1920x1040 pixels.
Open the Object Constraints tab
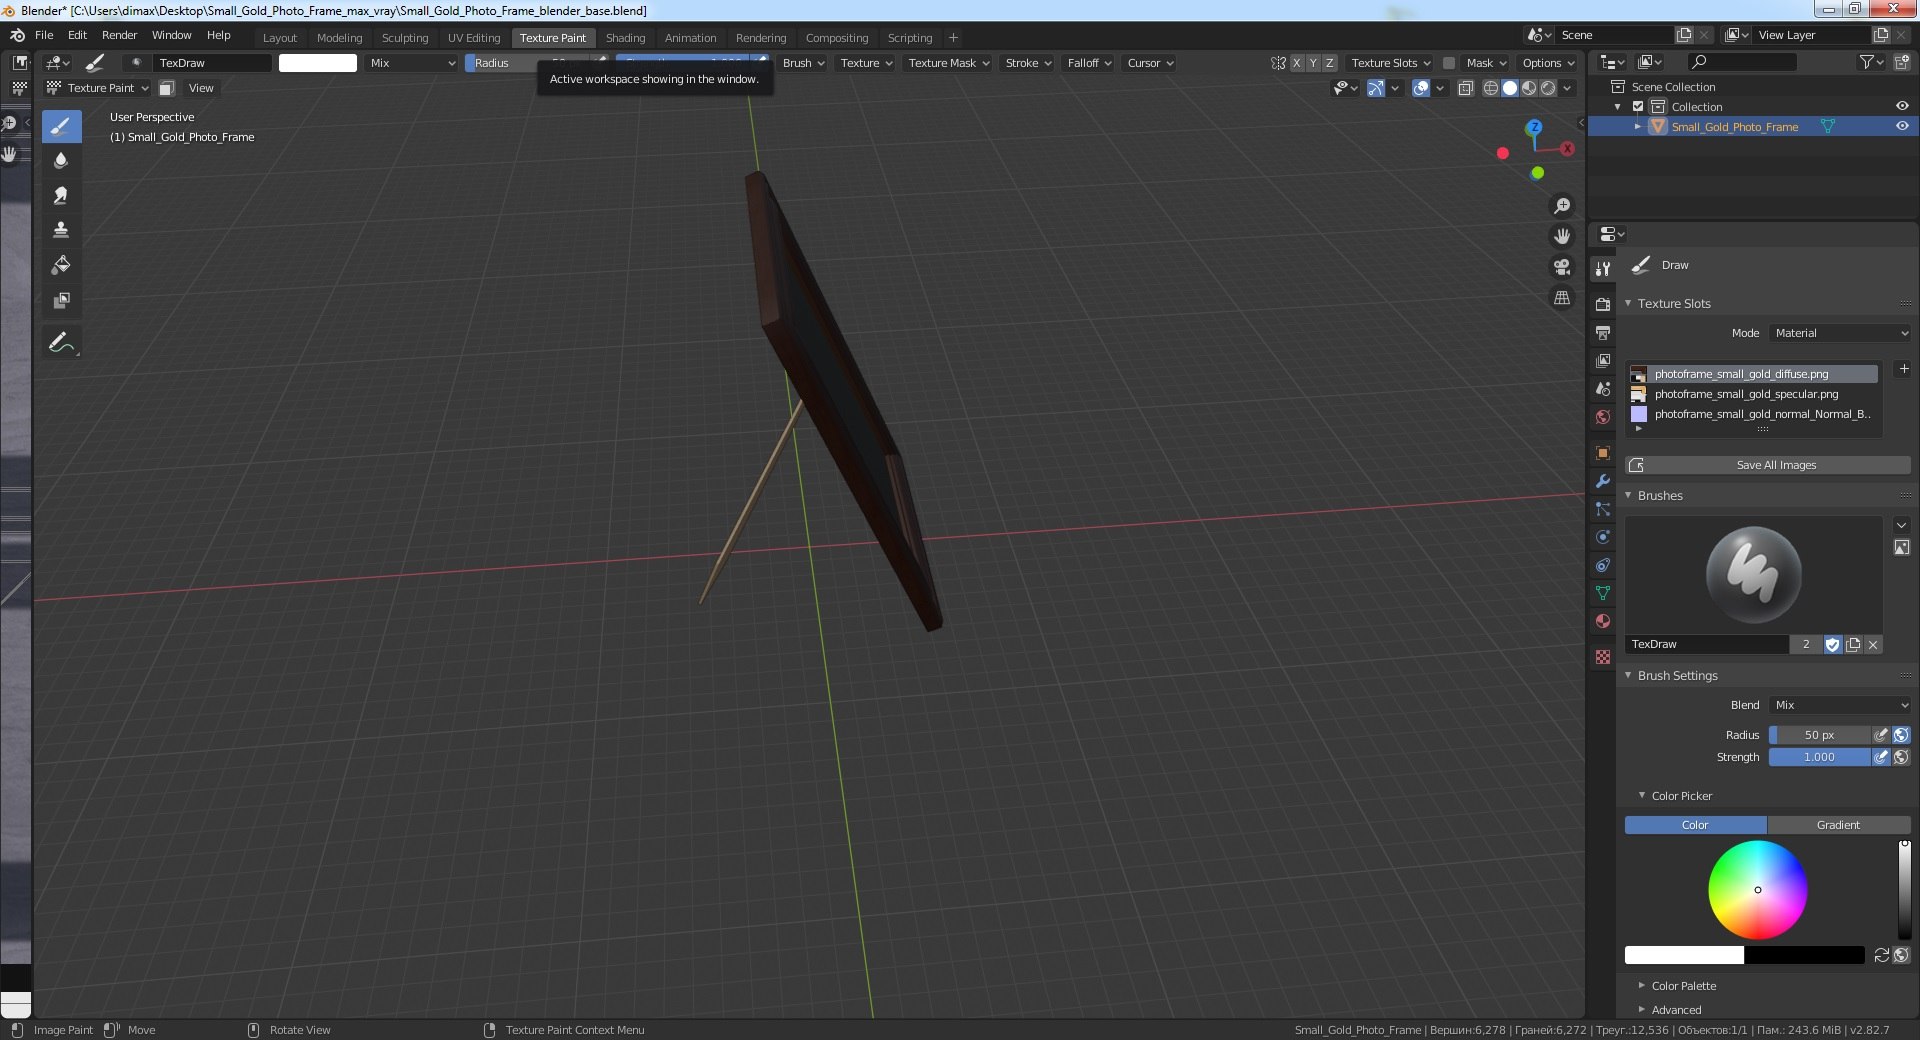[x=1603, y=565]
